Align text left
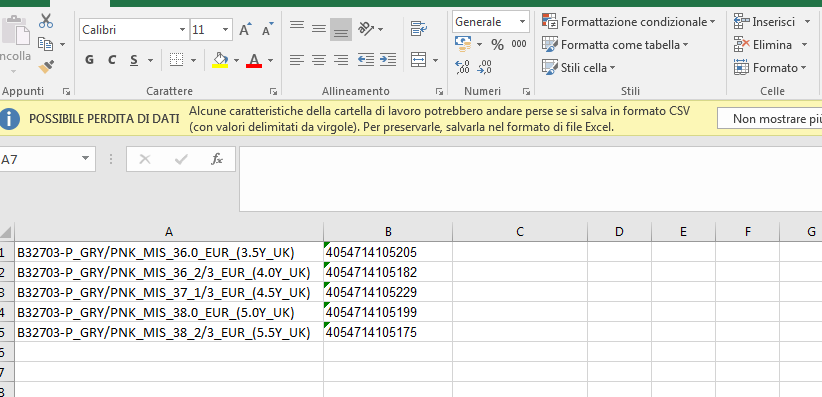Viewport: 822px width, 397px height. pos(297,60)
